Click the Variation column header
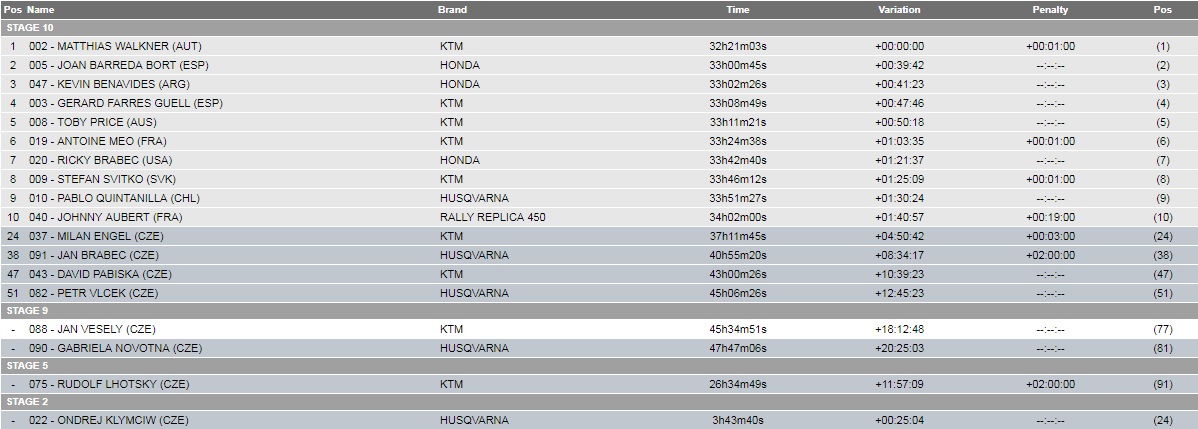The height and width of the screenshot is (429, 1198). point(899,10)
